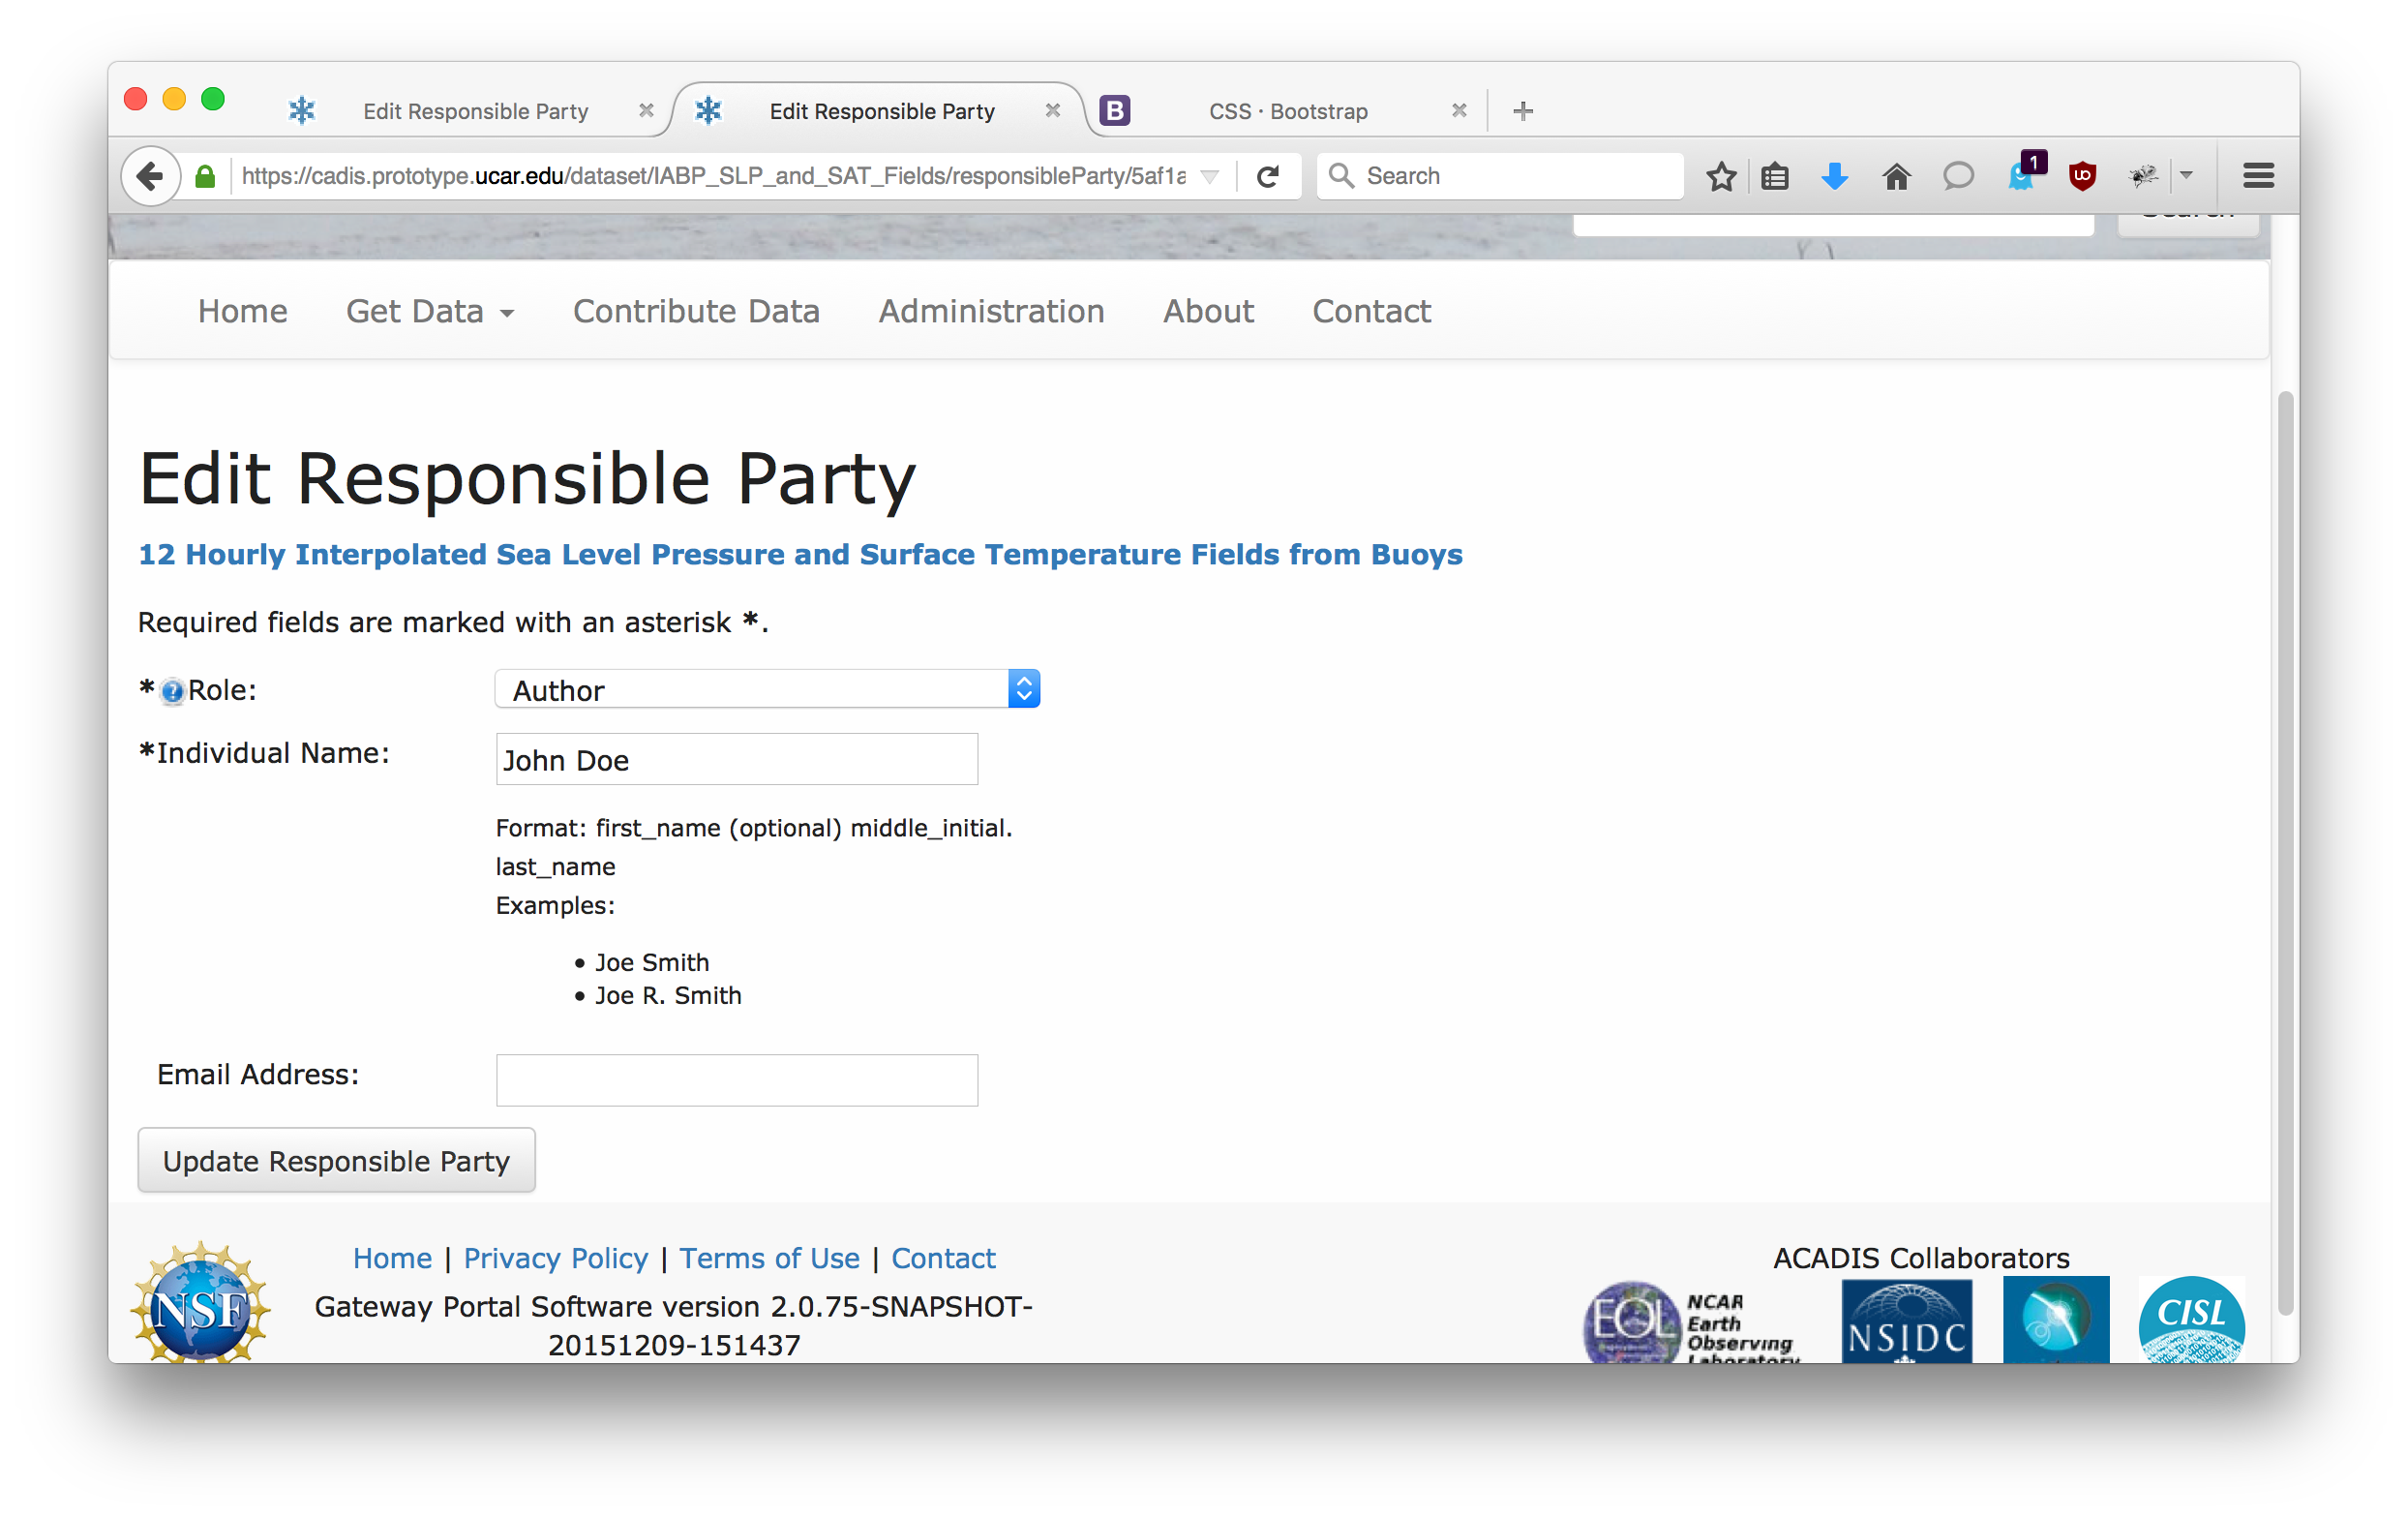The image size is (2408, 1518).
Task: Click the notification bell with badge
Action: pyautogui.click(x=2022, y=177)
